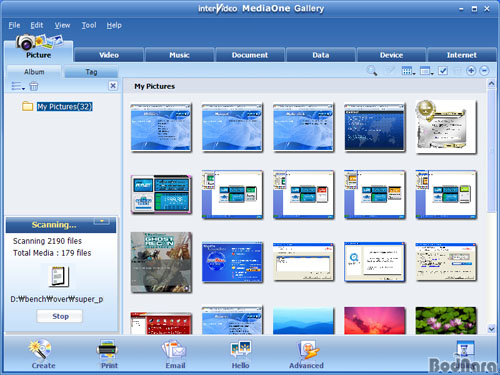
Task: Select the gold medal certificate thumbnail
Action: 446,127
